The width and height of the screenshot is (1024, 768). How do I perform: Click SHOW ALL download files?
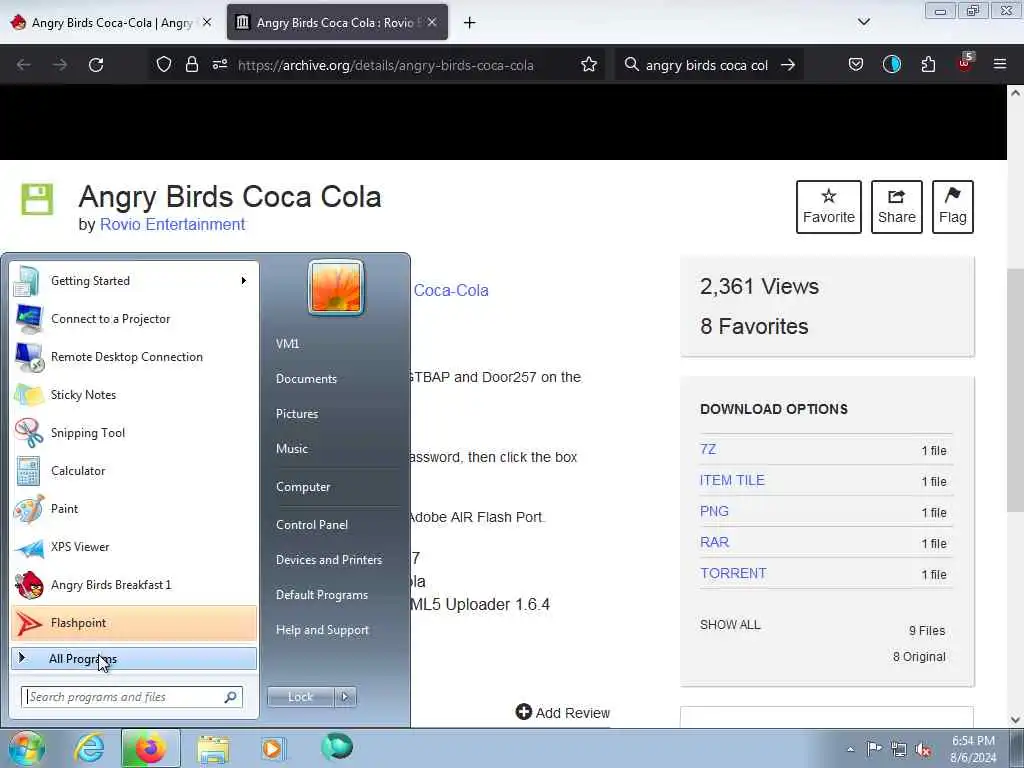[x=730, y=624]
